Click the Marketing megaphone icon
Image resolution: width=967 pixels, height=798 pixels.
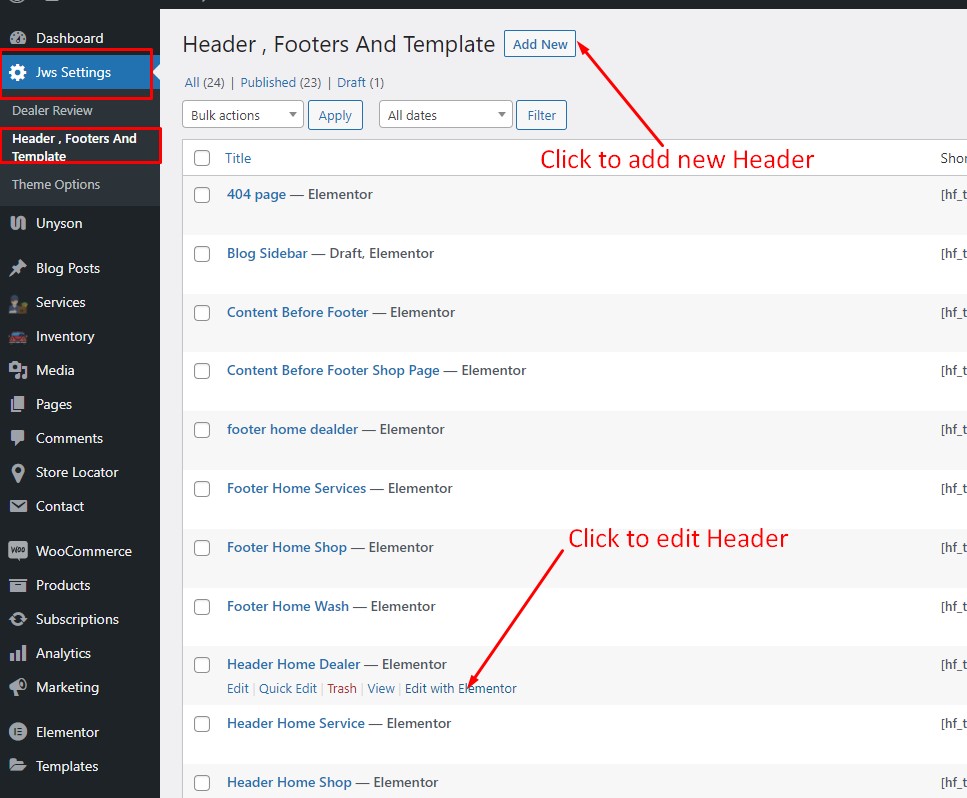(17, 687)
